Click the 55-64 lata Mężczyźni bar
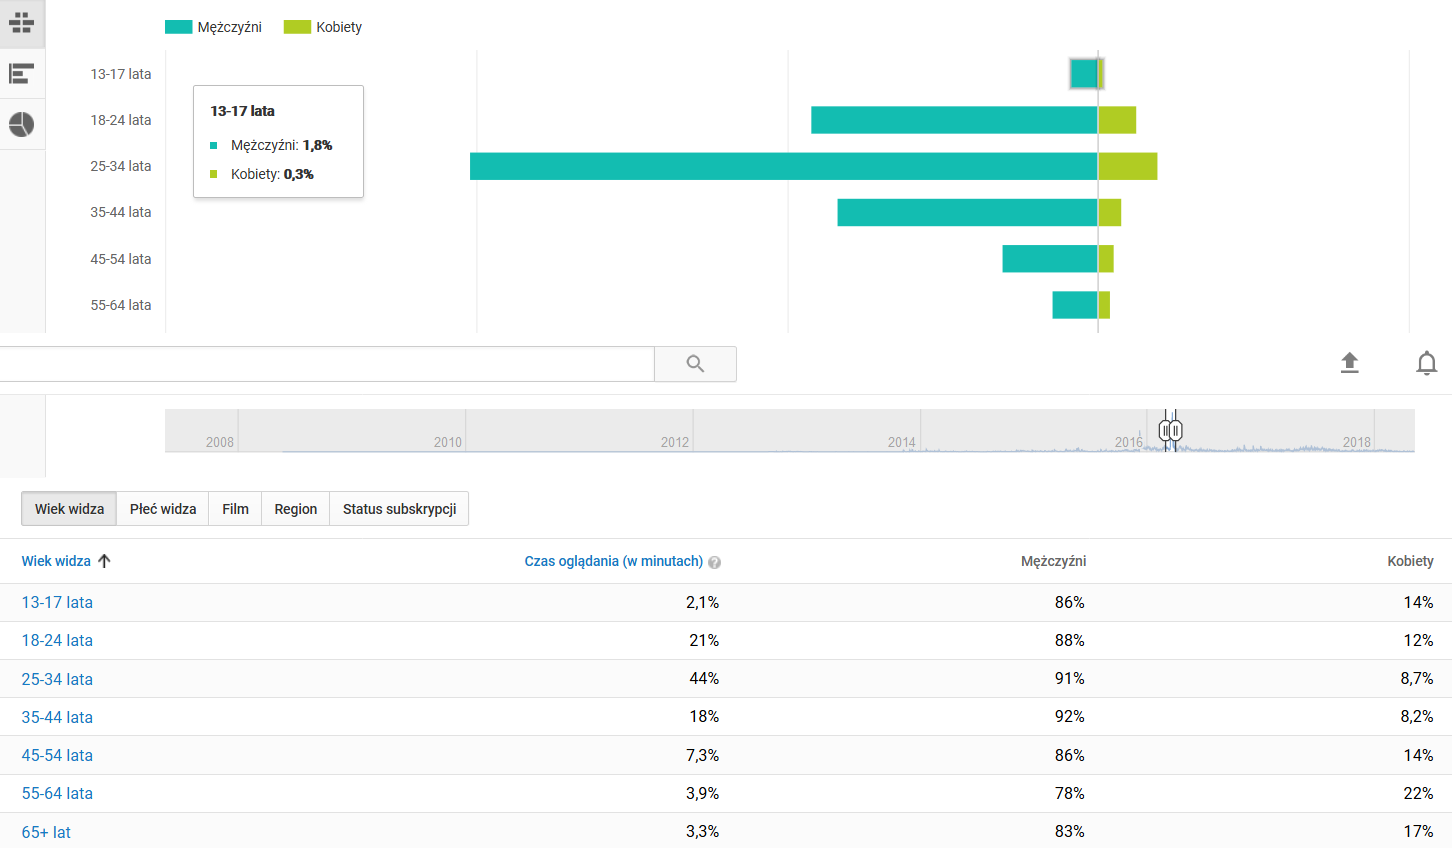The image size is (1452, 848). (1075, 305)
